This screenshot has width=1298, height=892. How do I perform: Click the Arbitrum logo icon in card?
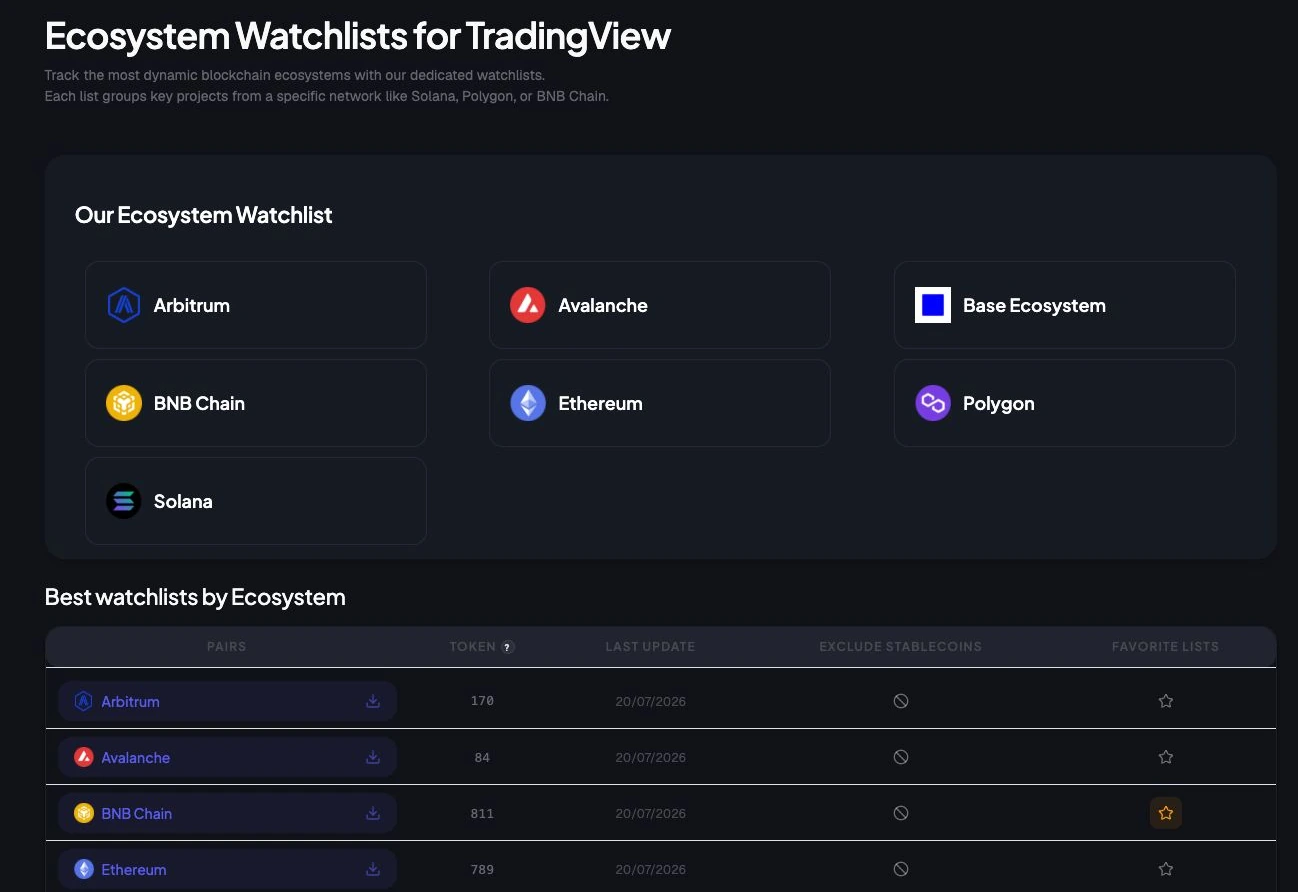click(124, 305)
